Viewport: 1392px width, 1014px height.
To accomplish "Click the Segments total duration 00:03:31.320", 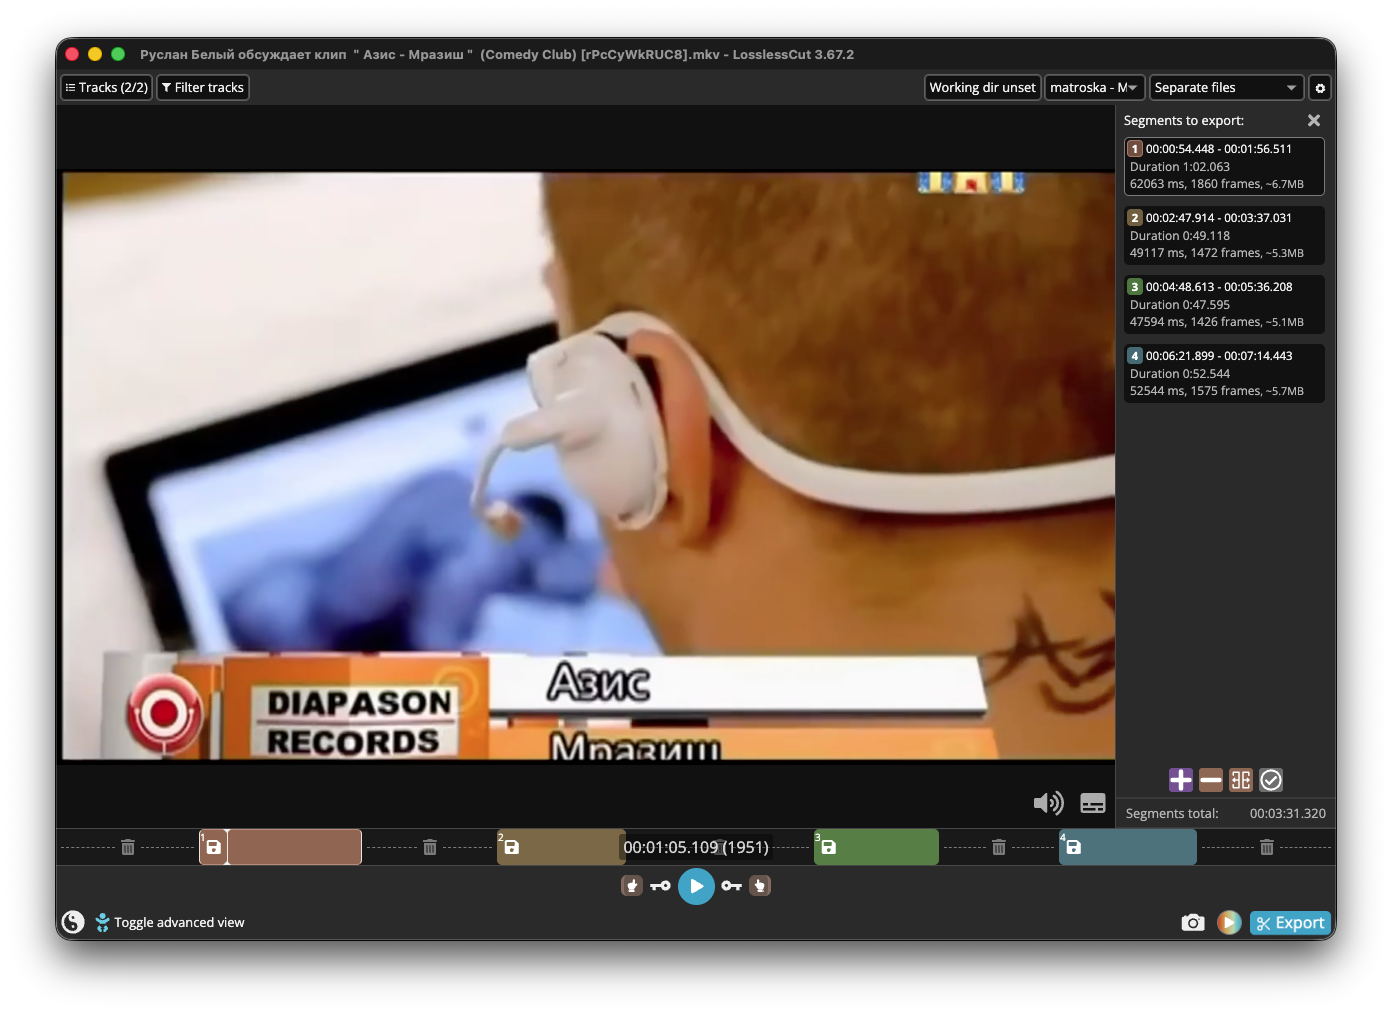I will tap(1288, 814).
